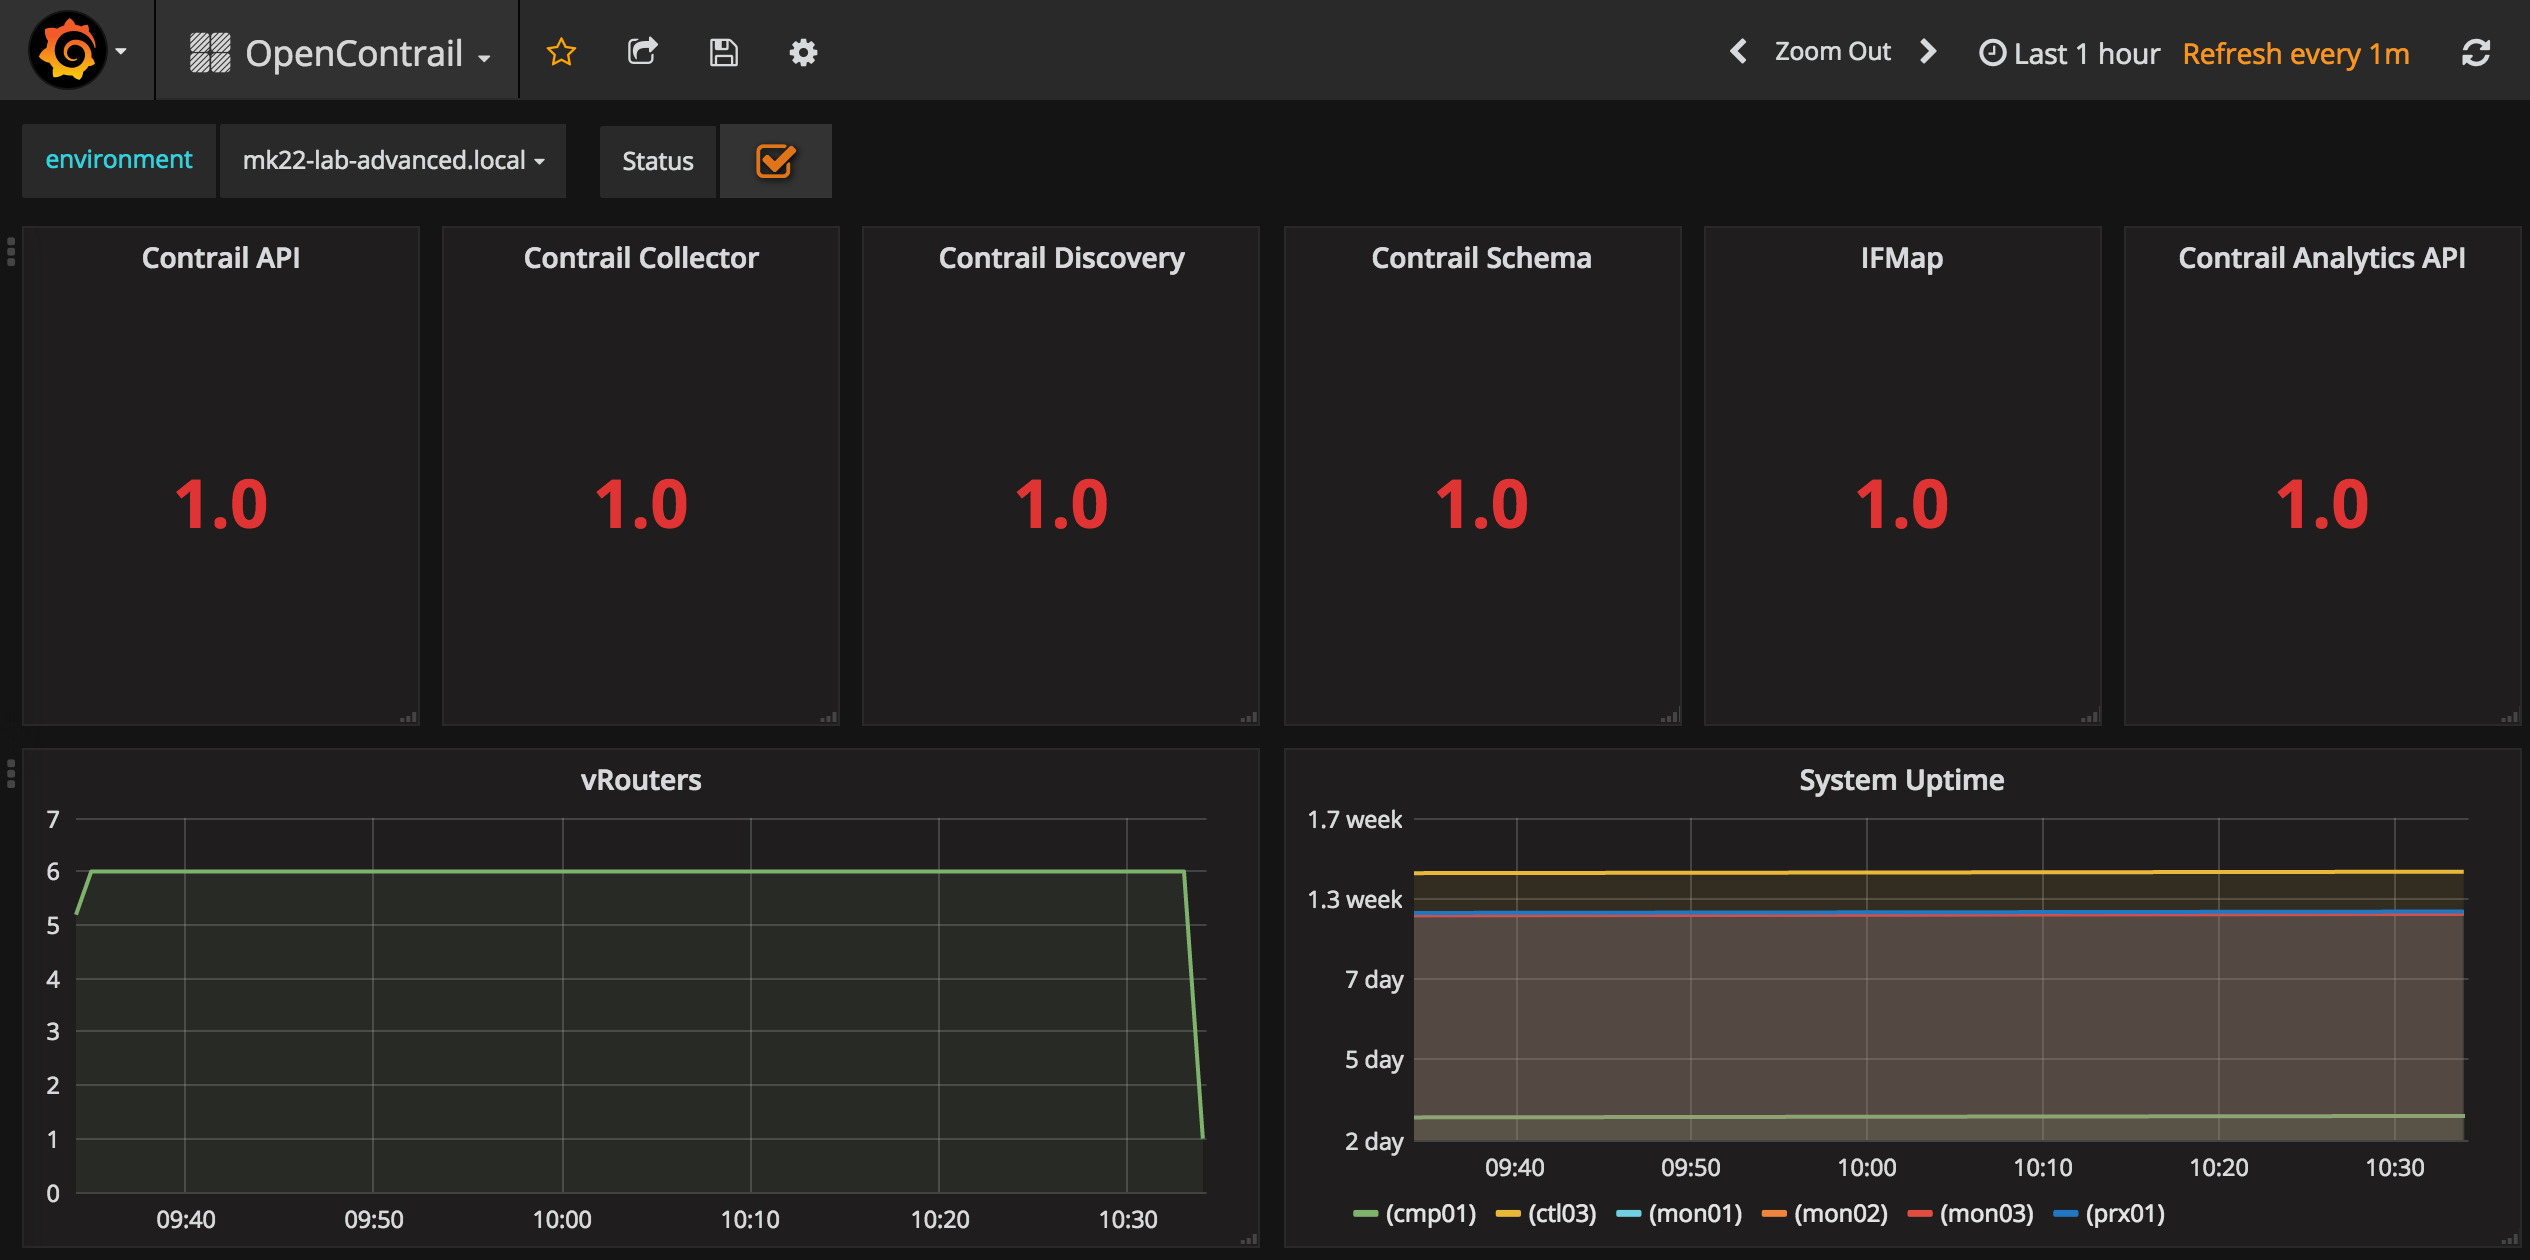Click the Contrail Analytics API resize handle
The image size is (2530, 1260).
point(2509,716)
